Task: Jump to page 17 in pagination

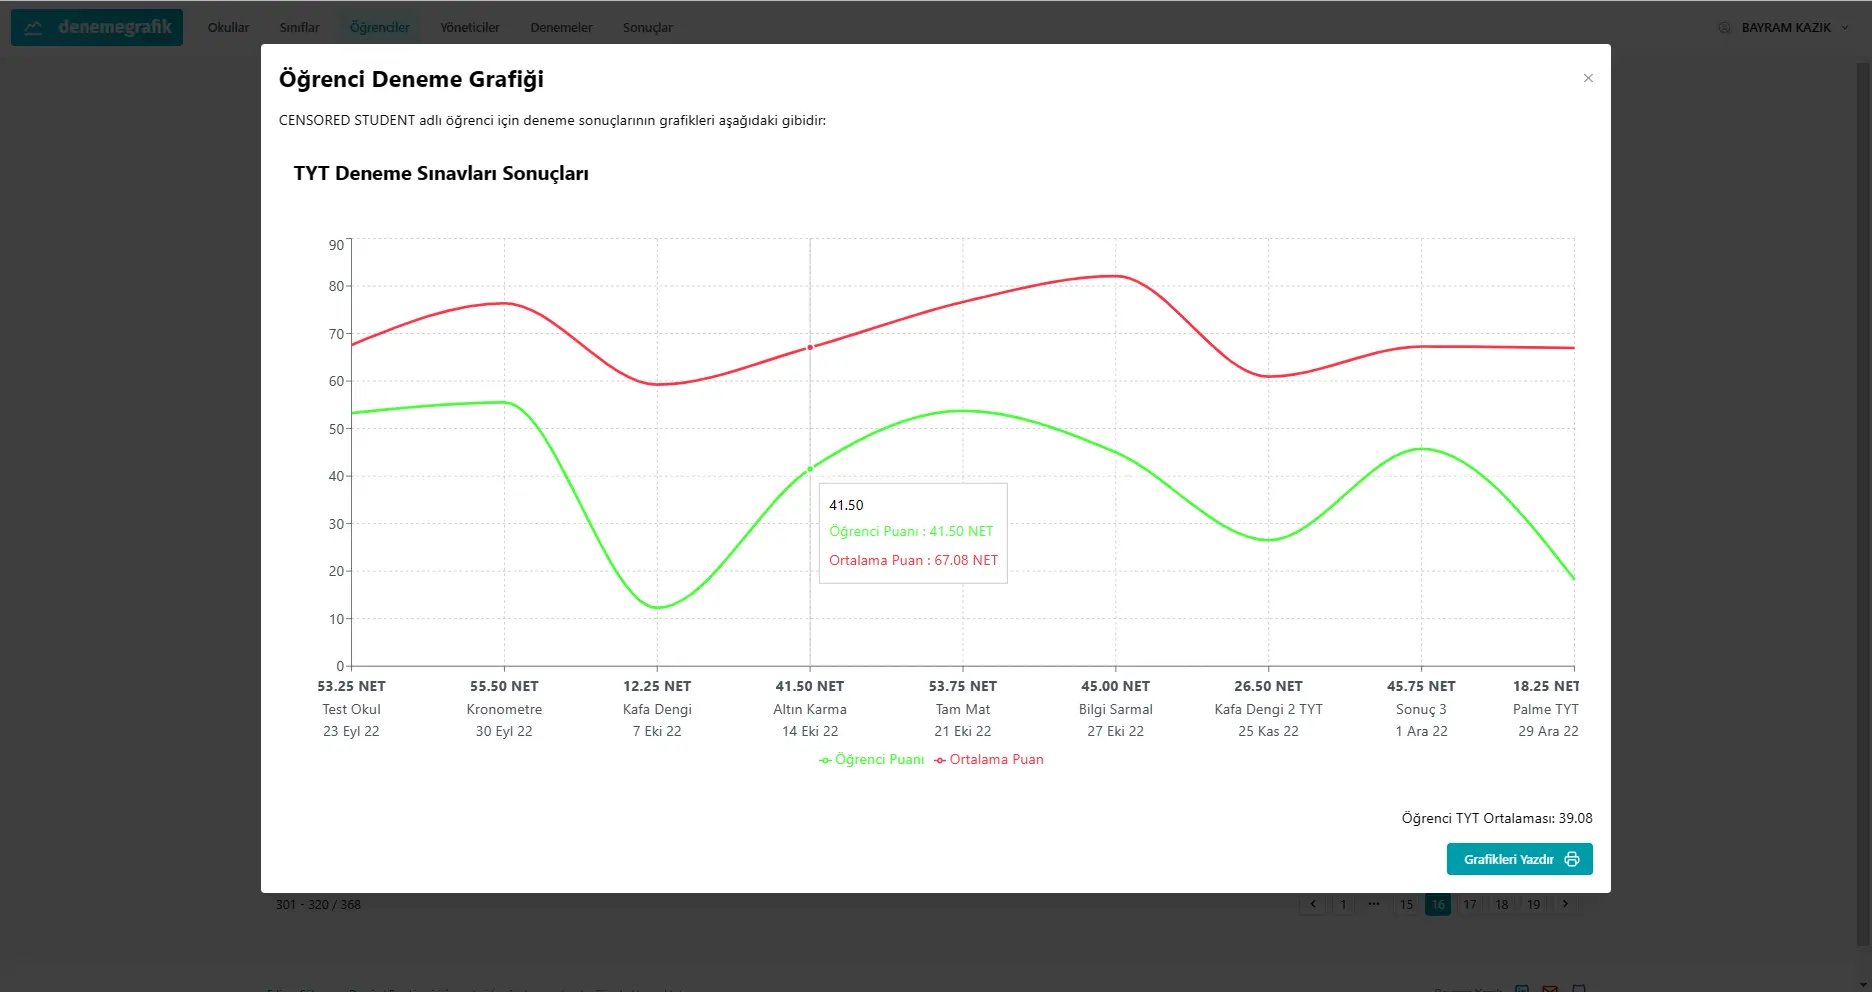Action: point(1470,904)
